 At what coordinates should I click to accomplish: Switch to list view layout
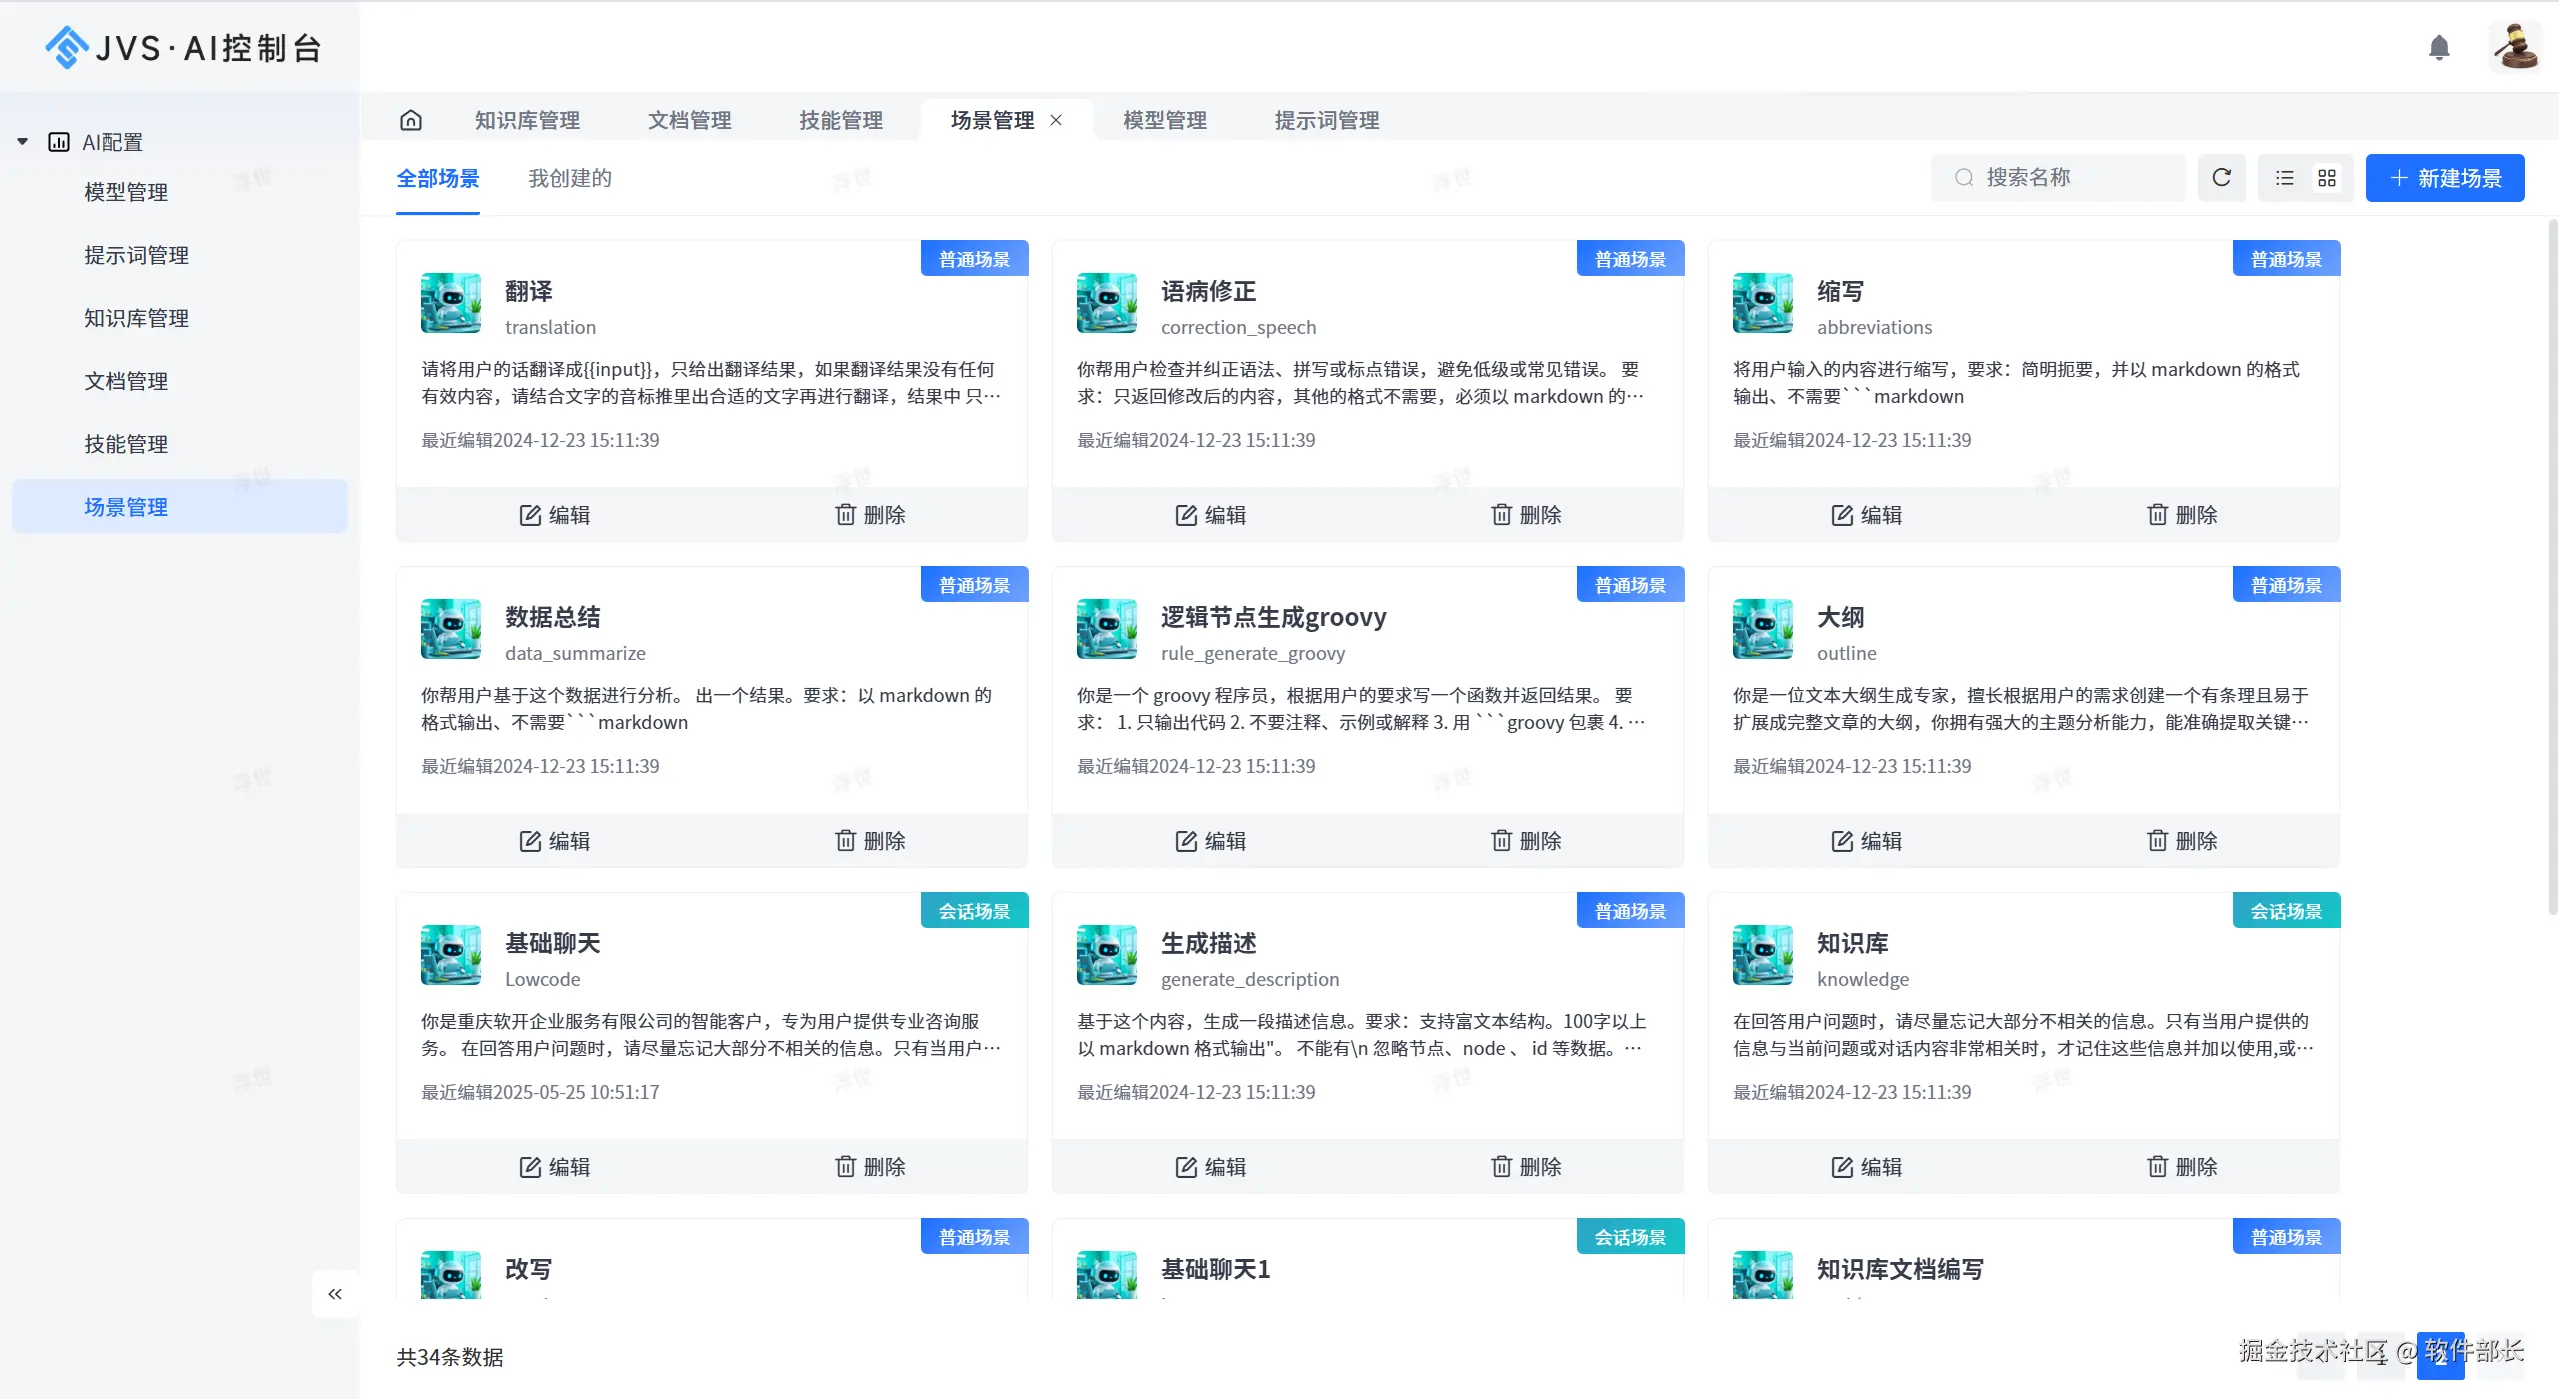pyautogui.click(x=2285, y=178)
